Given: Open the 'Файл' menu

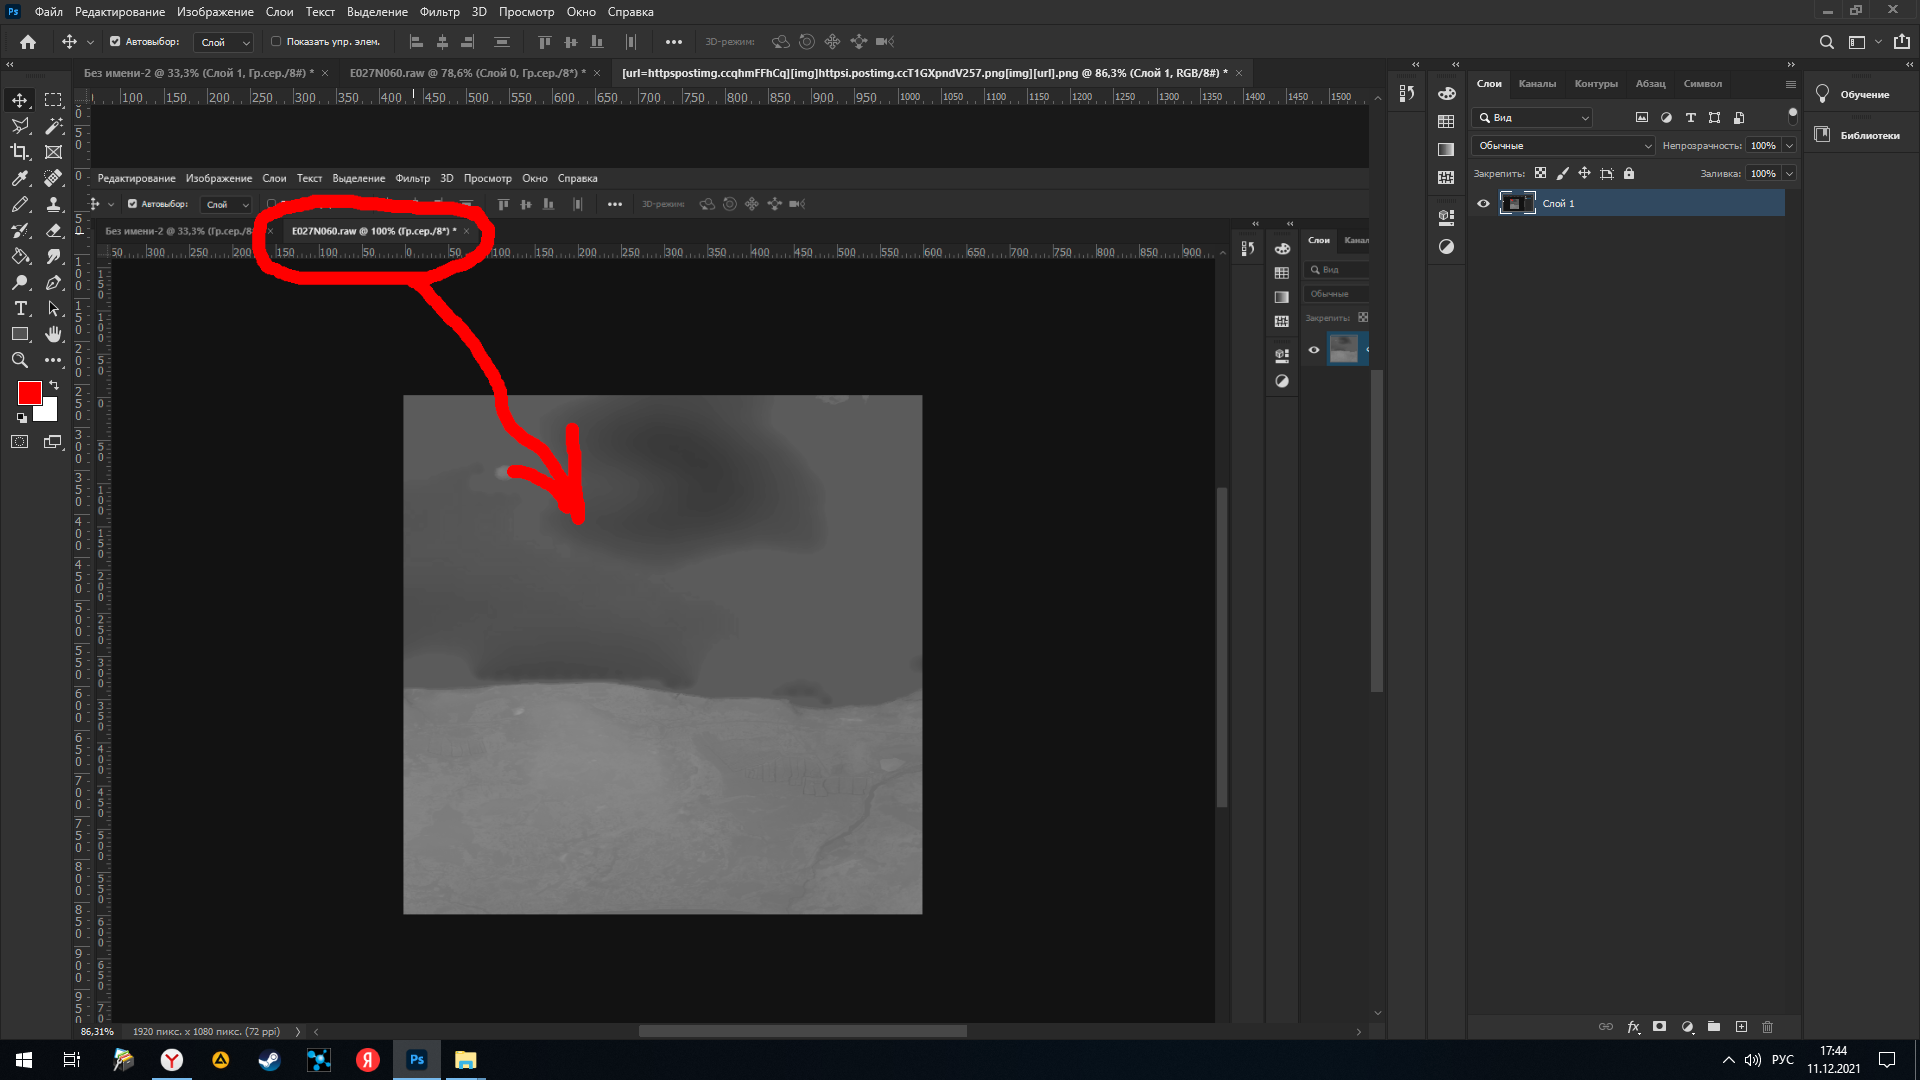Looking at the screenshot, I should (48, 12).
